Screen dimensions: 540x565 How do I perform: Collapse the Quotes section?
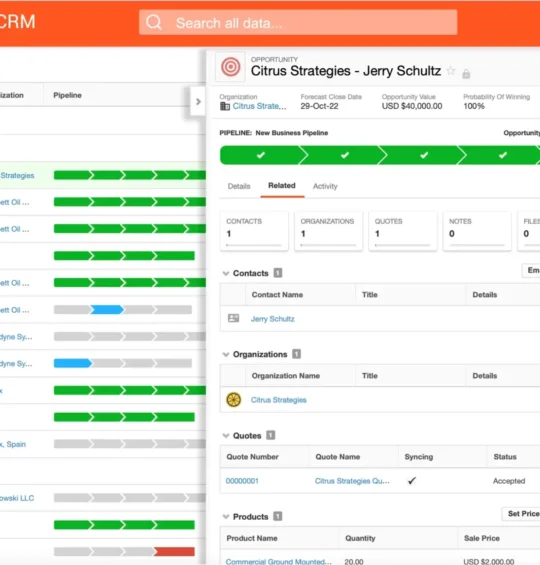click(226, 436)
